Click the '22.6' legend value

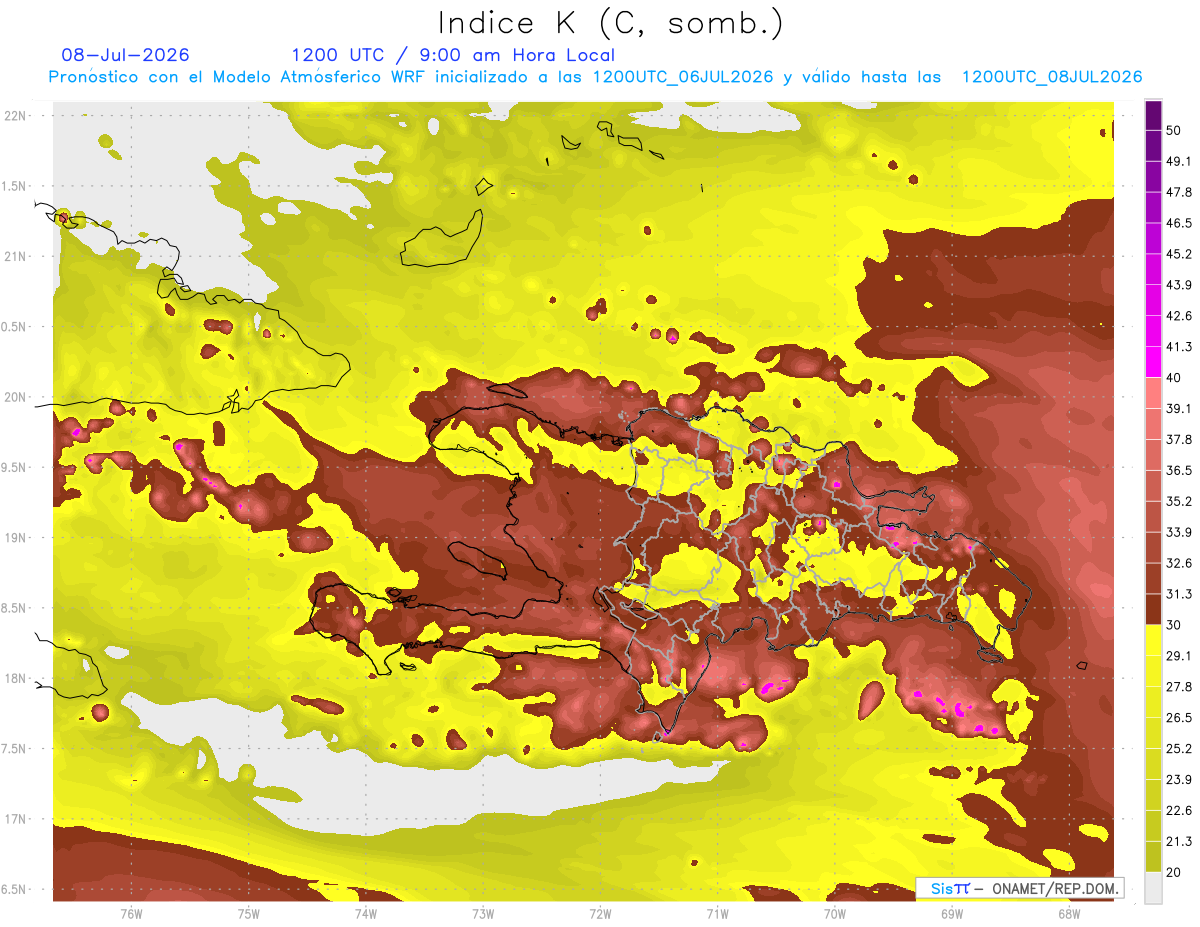coord(1179,810)
